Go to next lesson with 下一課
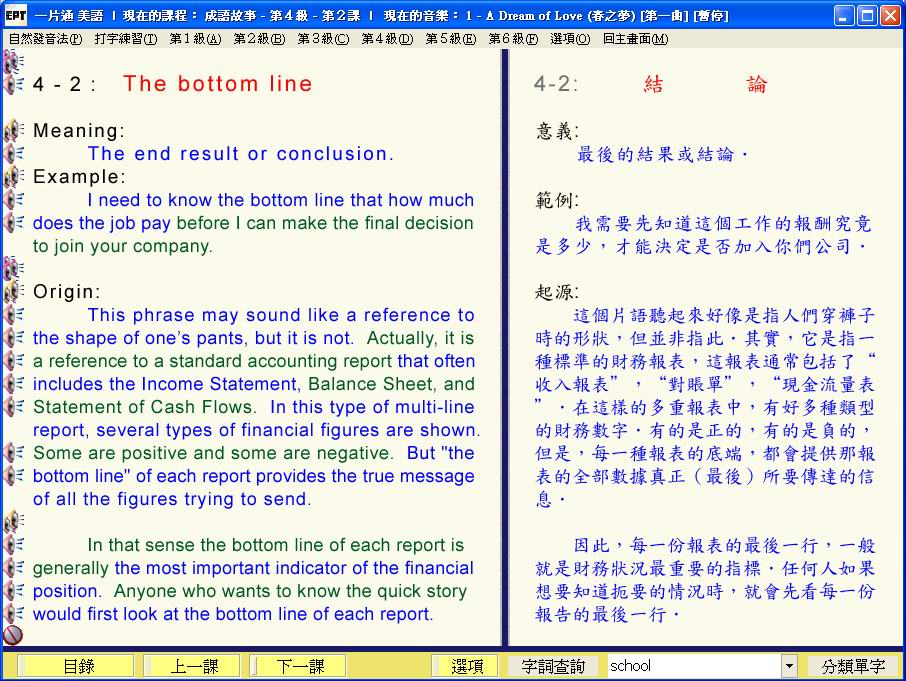 pyautogui.click(x=300, y=666)
